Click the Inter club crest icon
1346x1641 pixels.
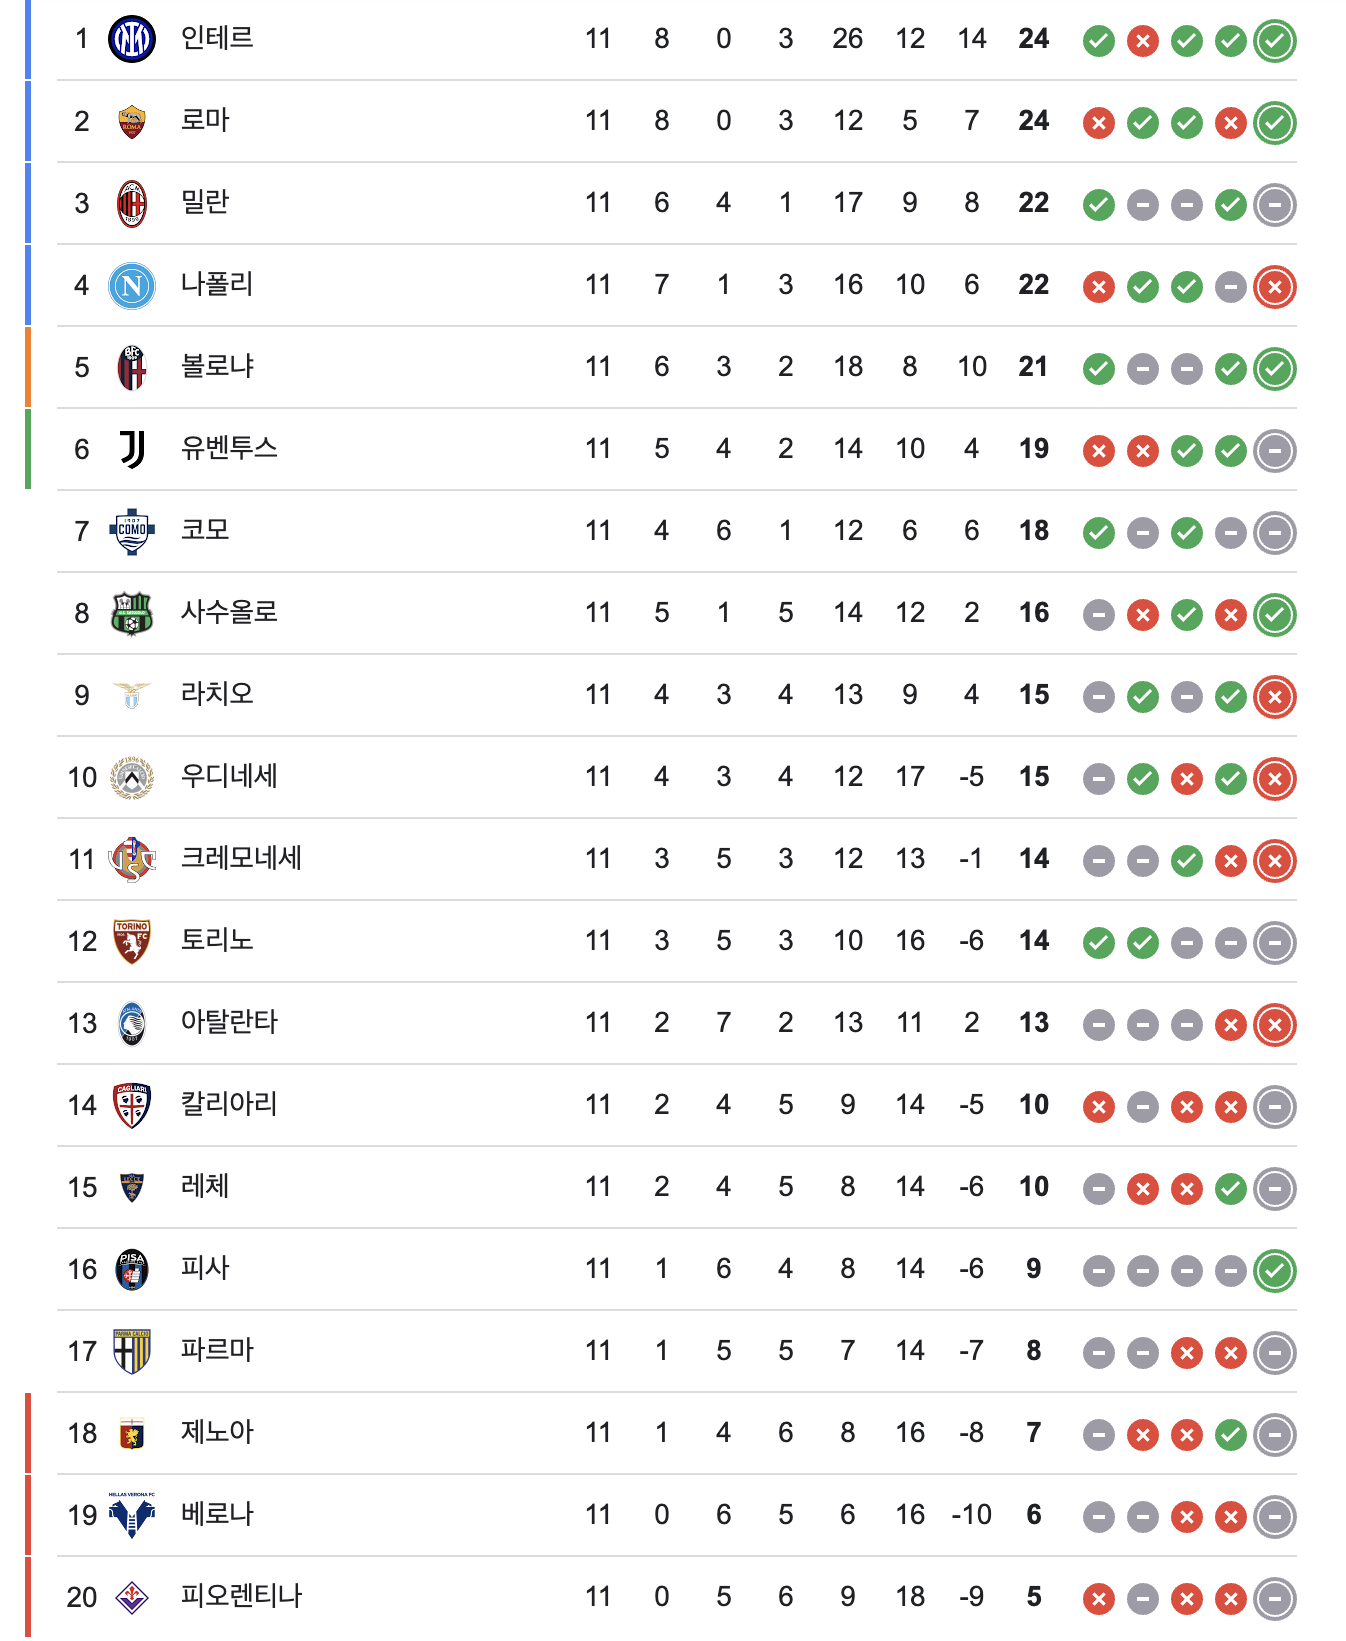(x=132, y=39)
